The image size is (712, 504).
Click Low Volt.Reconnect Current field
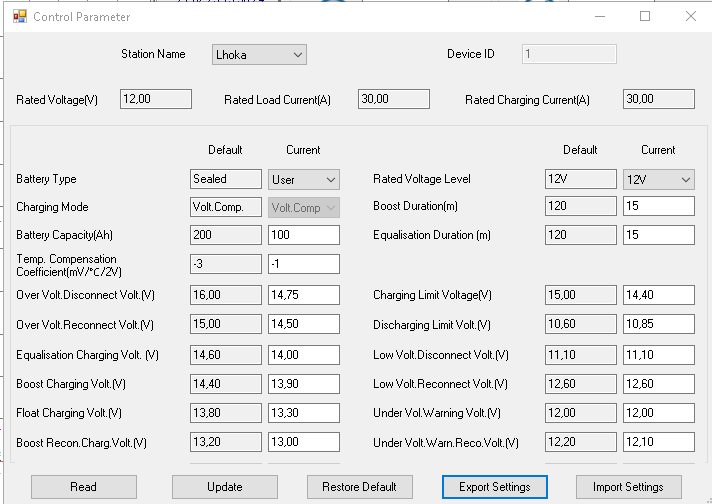[x=659, y=384]
